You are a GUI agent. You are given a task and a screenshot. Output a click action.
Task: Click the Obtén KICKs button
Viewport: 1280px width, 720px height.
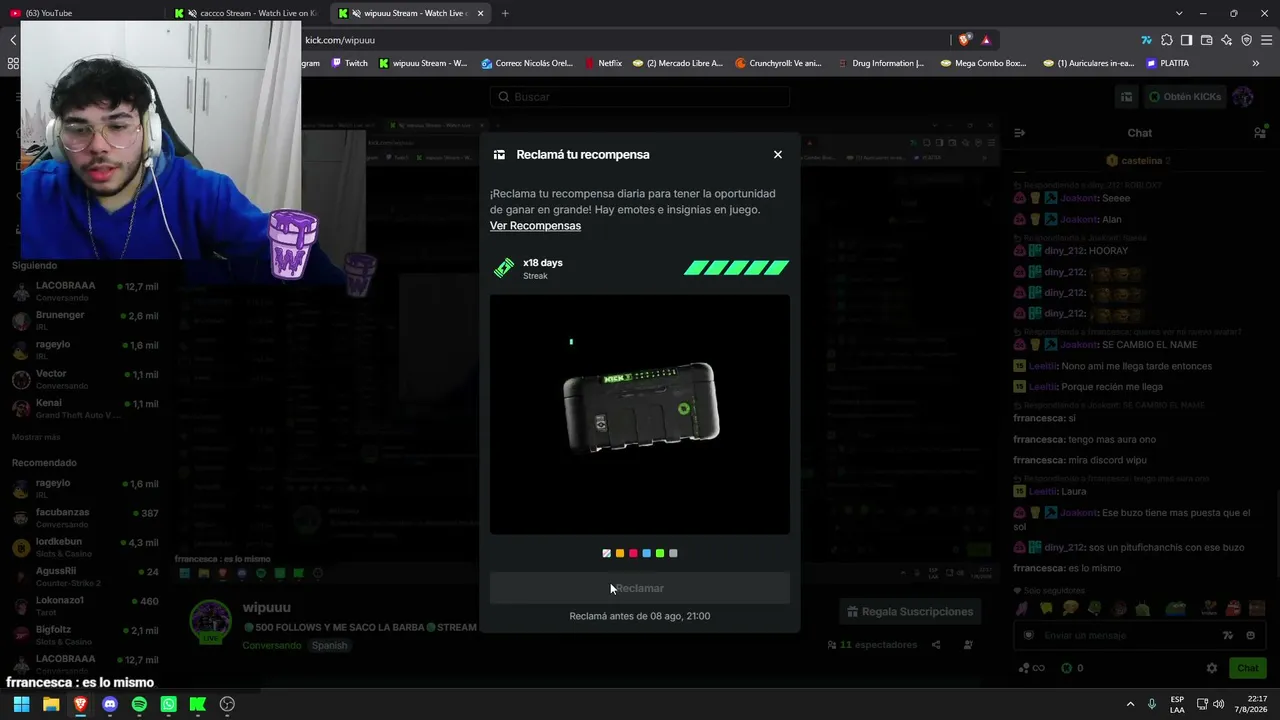(1185, 97)
